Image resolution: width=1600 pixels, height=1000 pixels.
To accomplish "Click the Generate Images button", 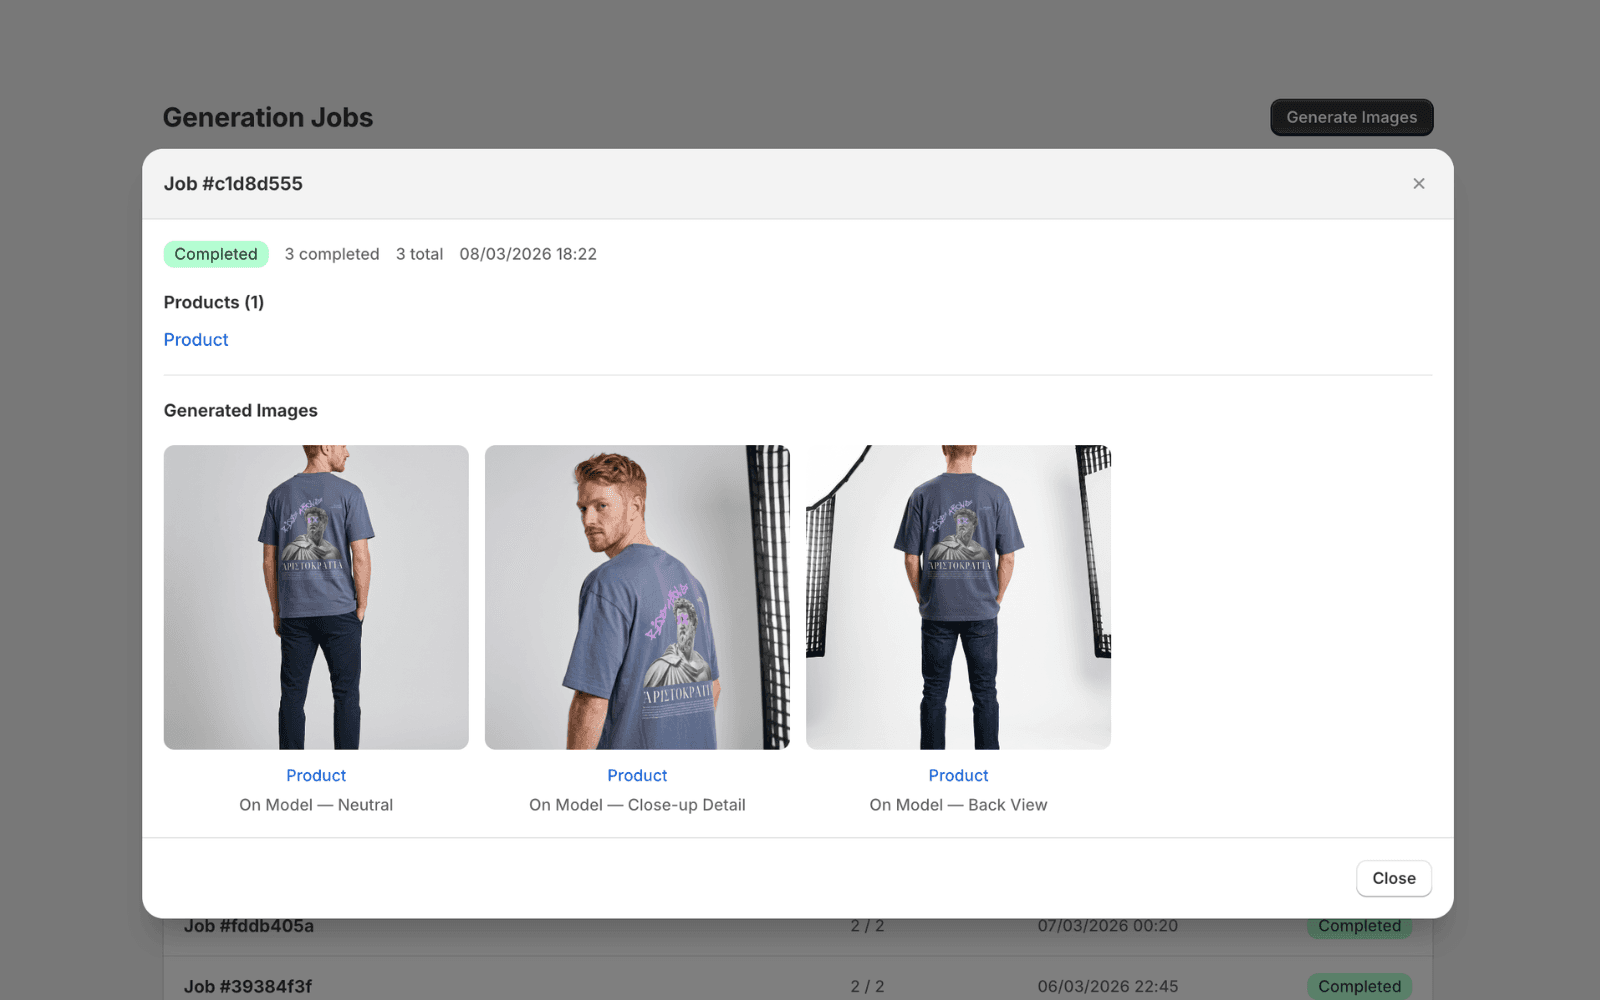I will (1351, 117).
